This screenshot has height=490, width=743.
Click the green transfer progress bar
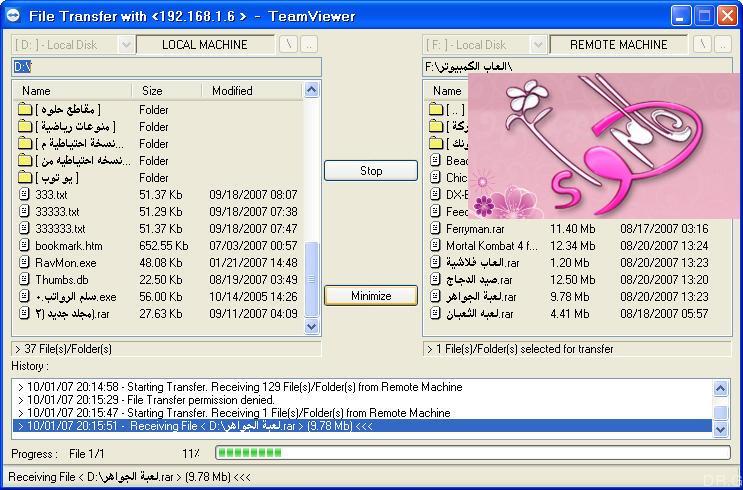pyautogui.click(x=472, y=453)
